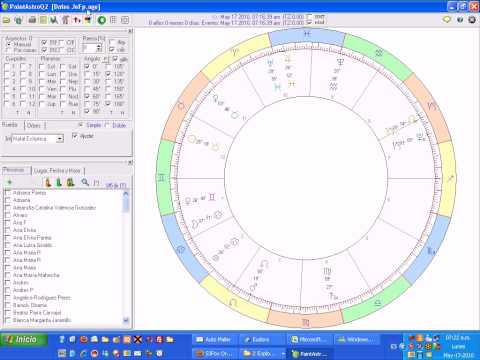Click the Neptune symbol in the chart

[340, 62]
